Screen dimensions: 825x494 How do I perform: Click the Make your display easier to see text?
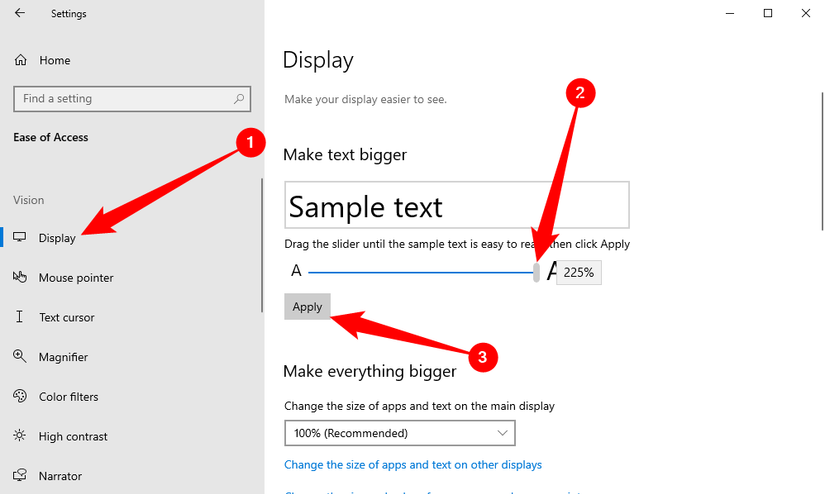point(366,99)
